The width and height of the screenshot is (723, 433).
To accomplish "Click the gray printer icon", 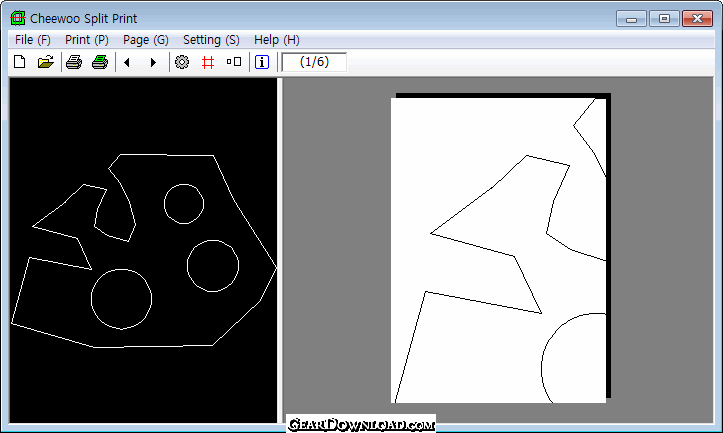I will click(x=74, y=62).
